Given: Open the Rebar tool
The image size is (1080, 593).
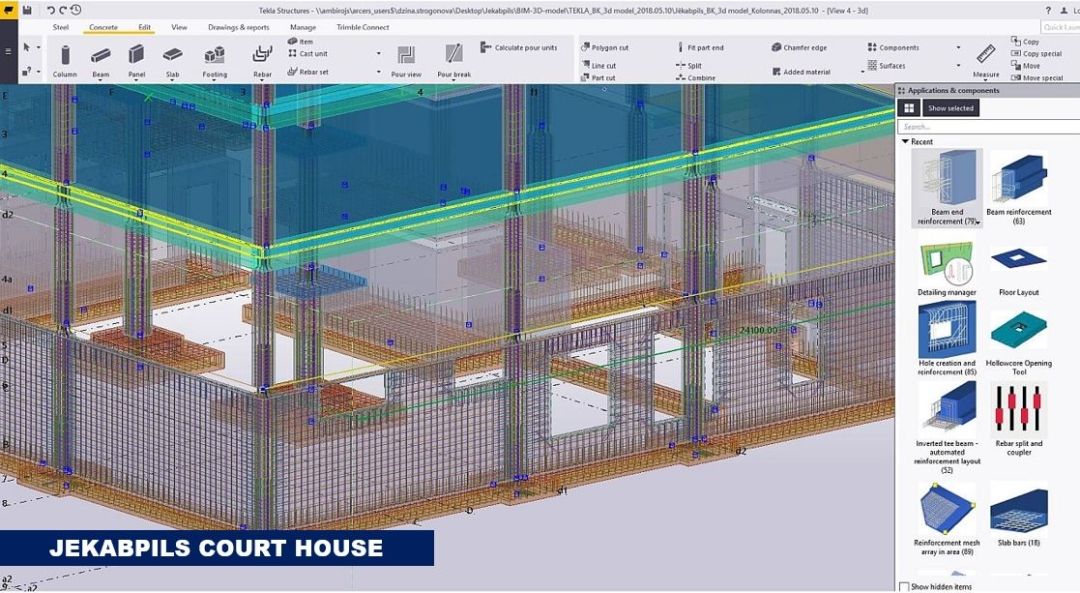Looking at the screenshot, I should 262,58.
